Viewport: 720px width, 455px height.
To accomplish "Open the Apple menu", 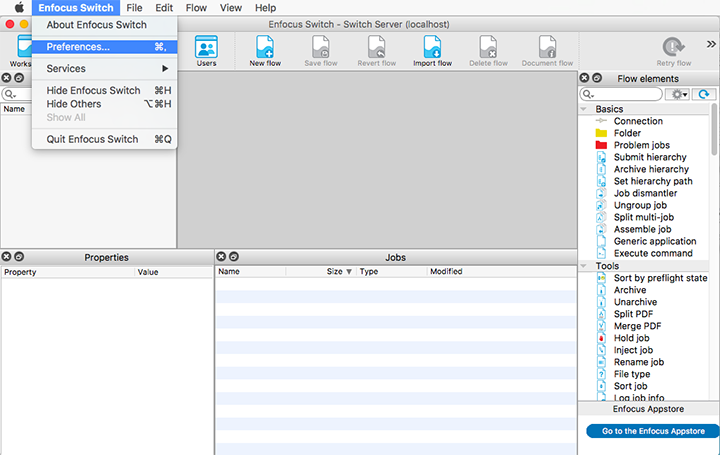I will coord(19,8).
